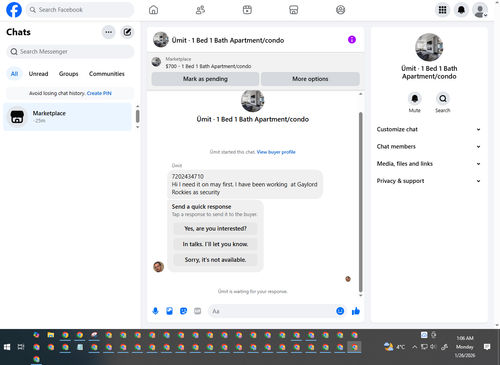Screen dimensions: 500x365
Task: Open the weather 4°C taskbar widget
Action: coord(394,347)
